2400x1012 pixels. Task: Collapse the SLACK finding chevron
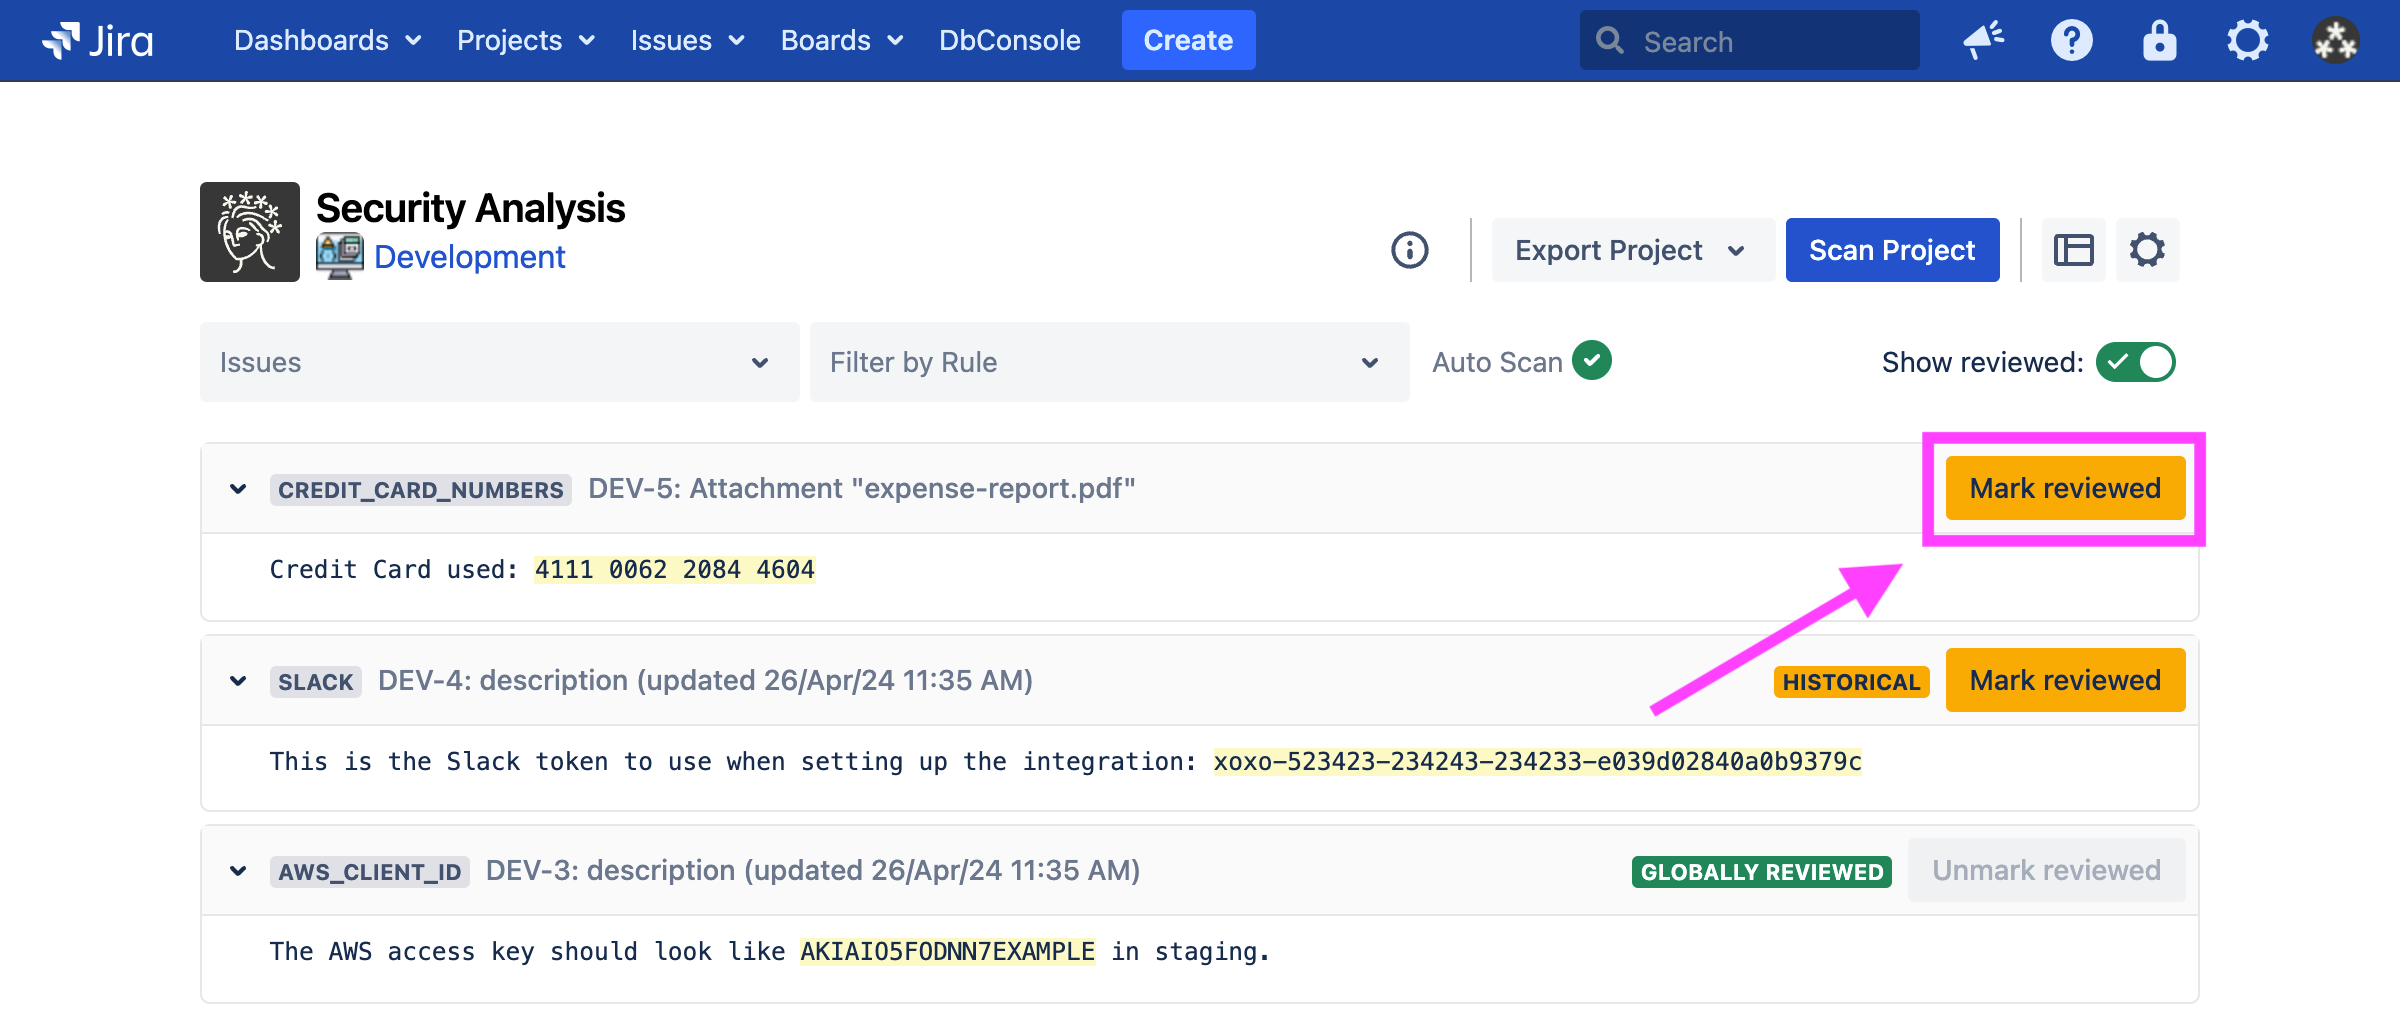(238, 681)
